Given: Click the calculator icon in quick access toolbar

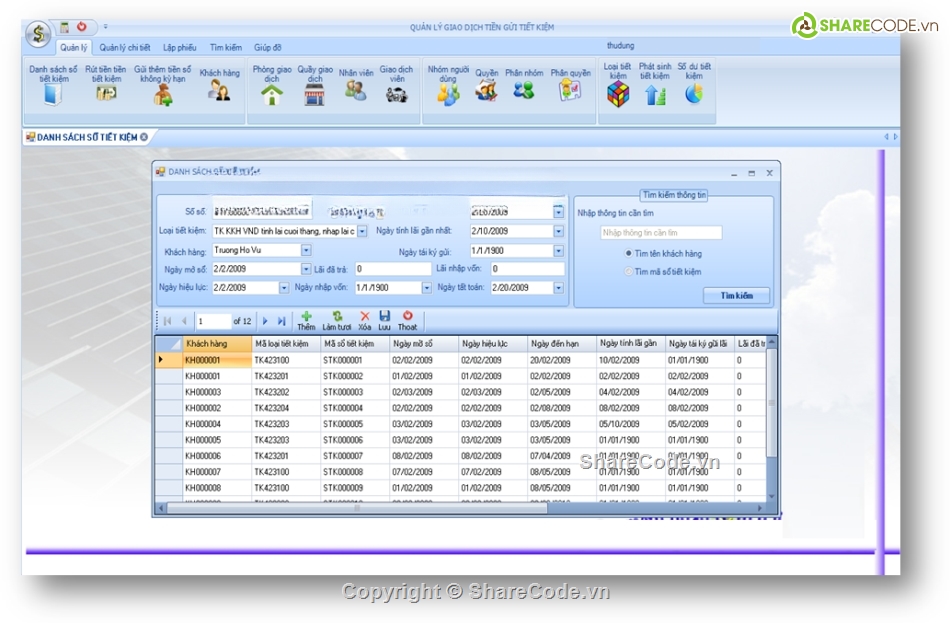Looking at the screenshot, I should click(x=64, y=27).
